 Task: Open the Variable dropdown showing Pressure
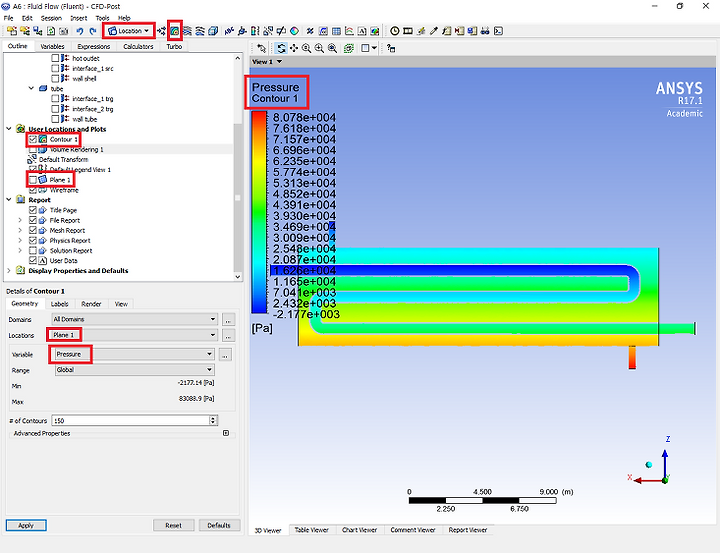[x=135, y=354]
